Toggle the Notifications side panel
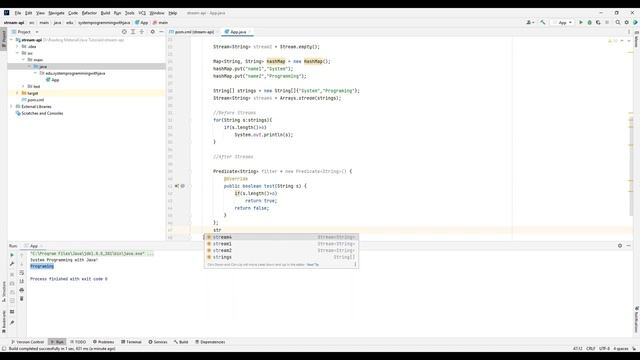This screenshot has height=360, width=640. [636, 319]
